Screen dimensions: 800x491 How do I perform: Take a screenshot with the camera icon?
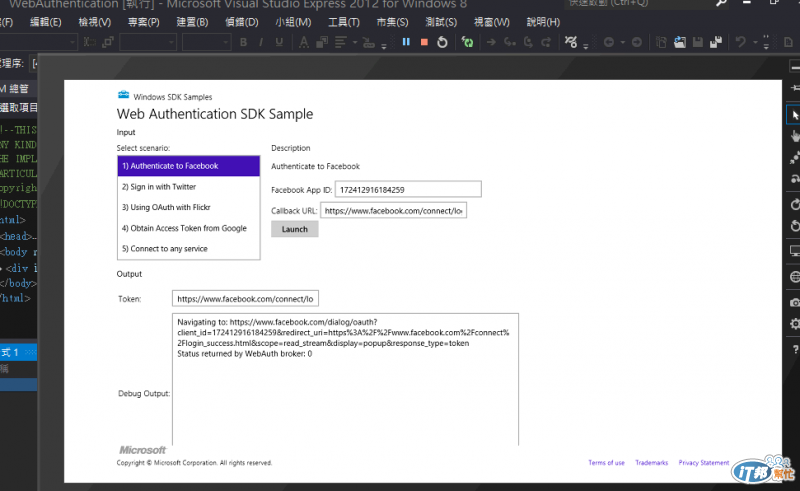[x=794, y=302]
